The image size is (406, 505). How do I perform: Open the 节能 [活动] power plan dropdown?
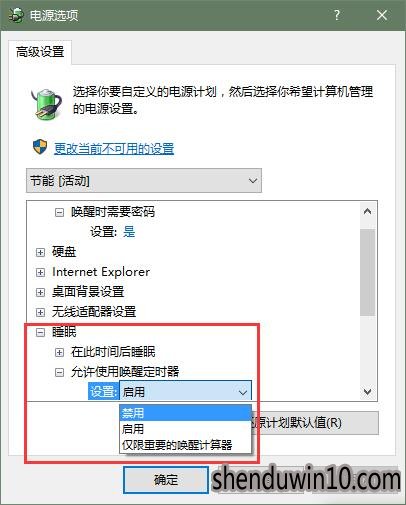click(x=144, y=181)
